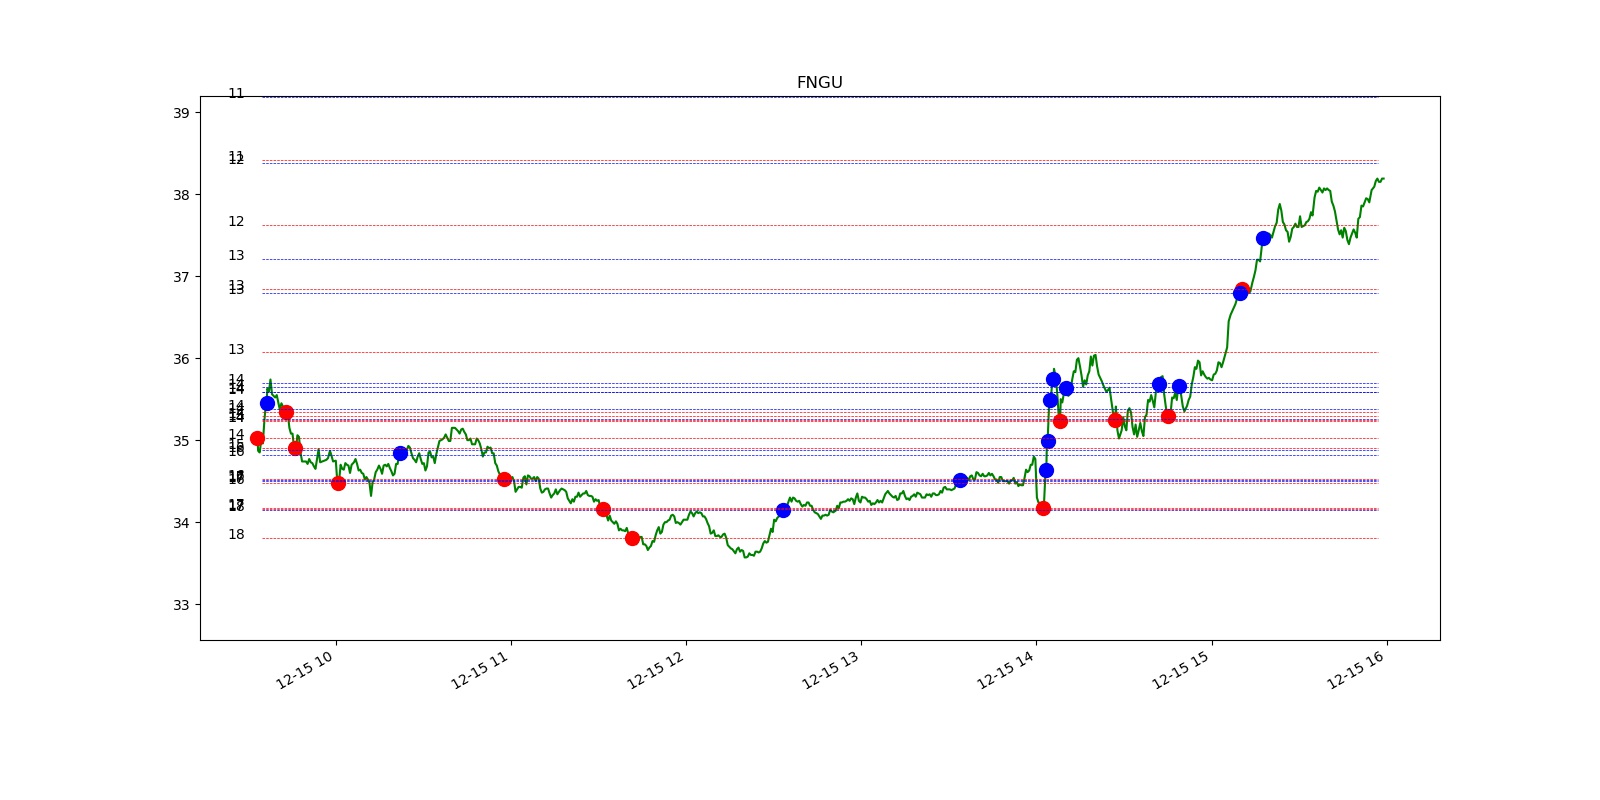Click y-axis tick label 39
Viewport: 1600px width, 800px height.
click(181, 113)
